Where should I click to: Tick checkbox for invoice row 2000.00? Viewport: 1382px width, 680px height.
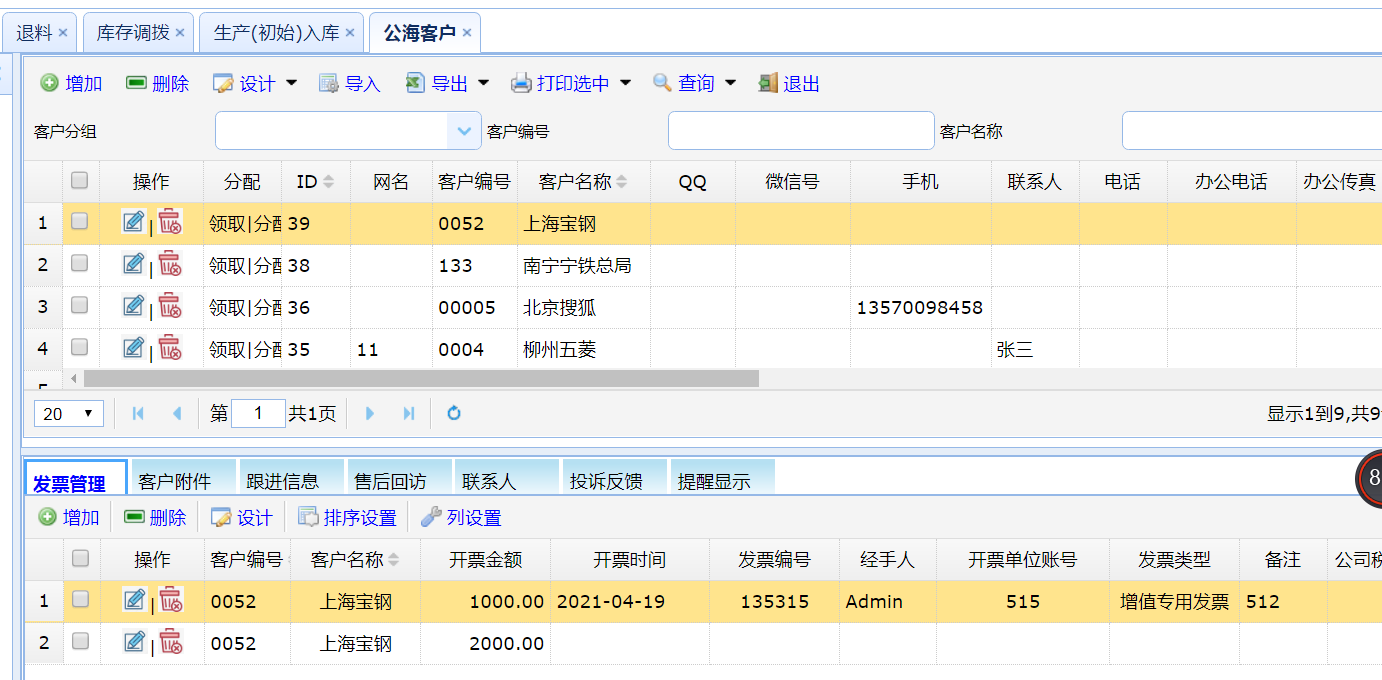click(80, 642)
